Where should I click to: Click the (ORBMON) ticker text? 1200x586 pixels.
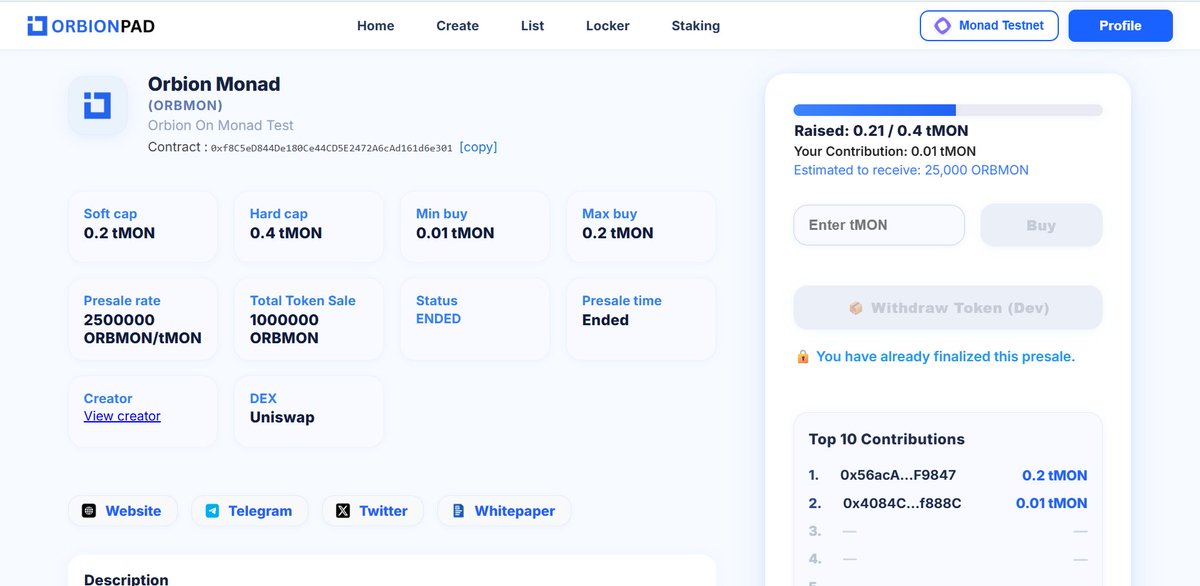point(185,105)
